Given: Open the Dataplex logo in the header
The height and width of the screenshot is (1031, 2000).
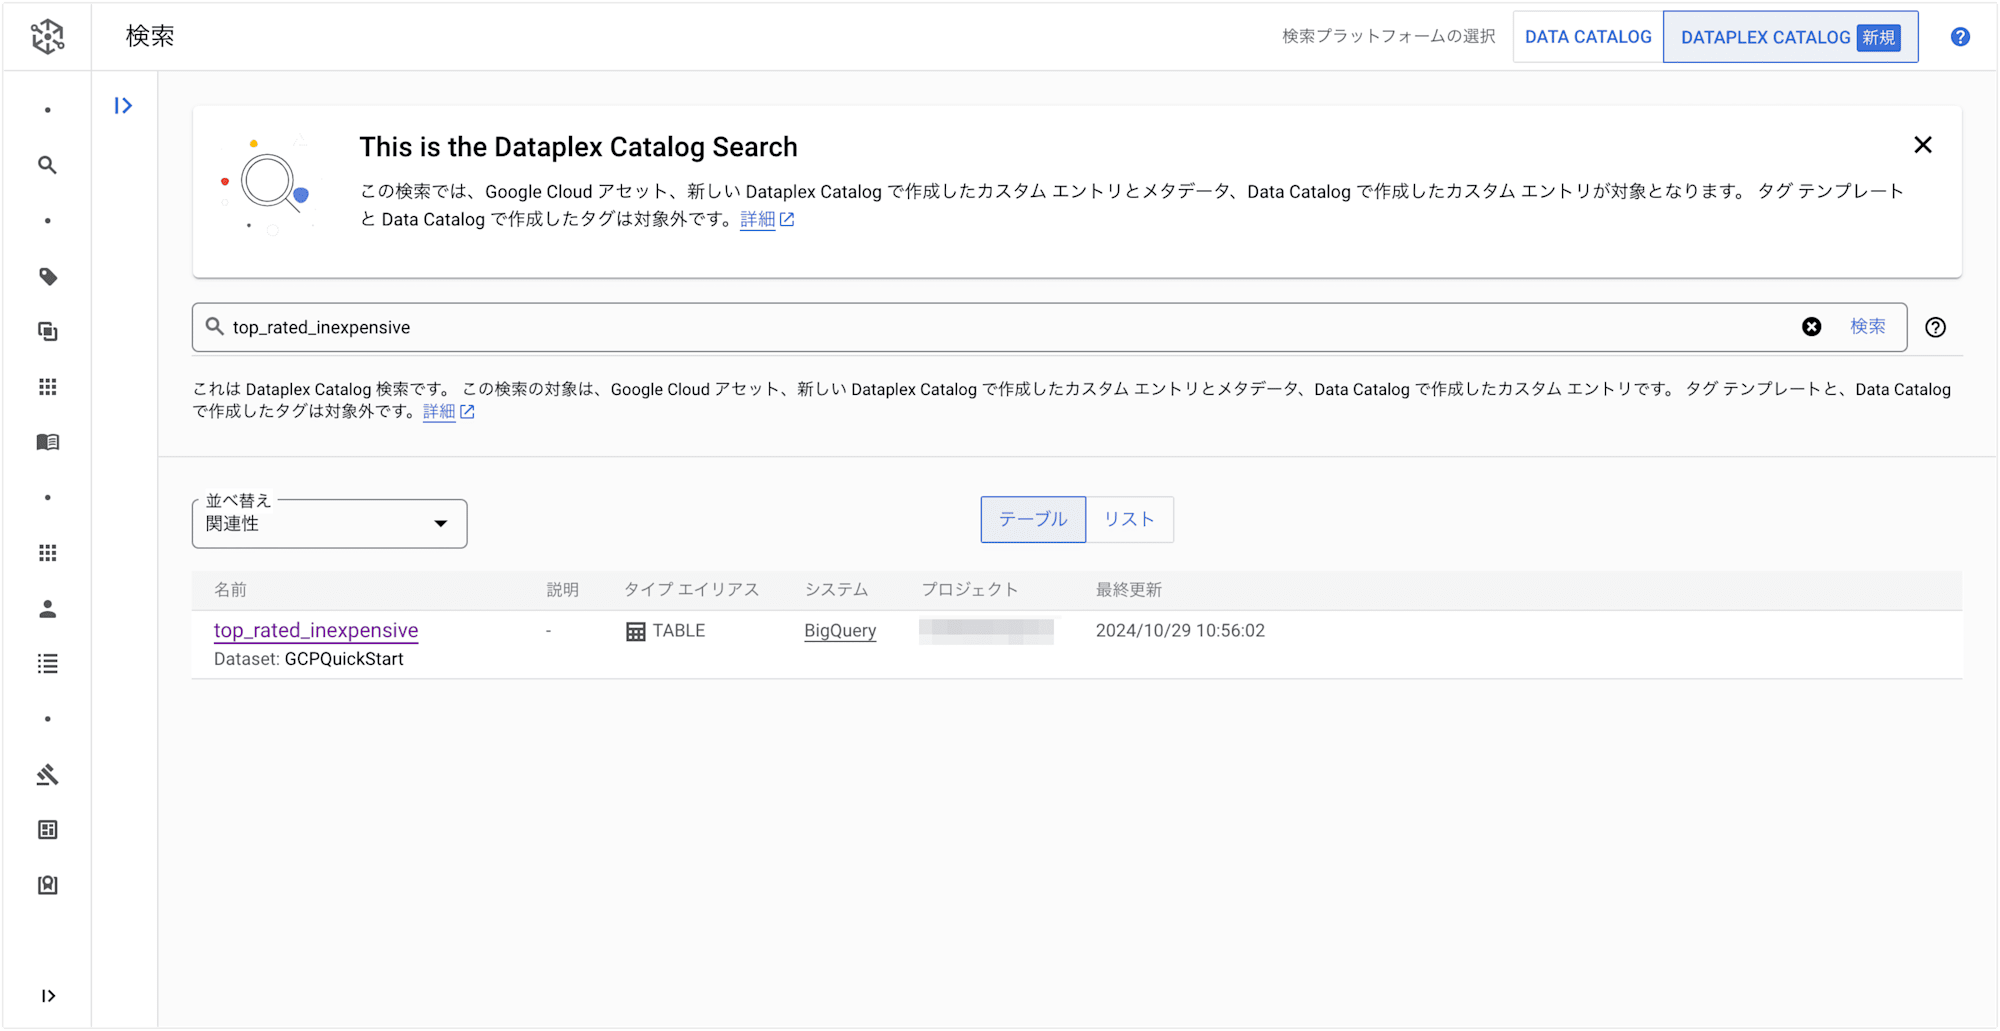Looking at the screenshot, I should [x=47, y=36].
